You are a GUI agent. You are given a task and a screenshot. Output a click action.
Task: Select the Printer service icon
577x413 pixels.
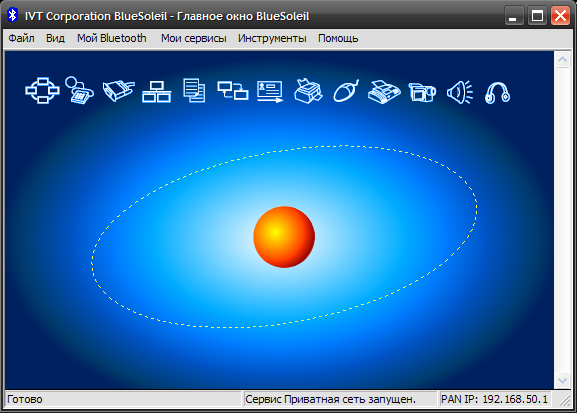[x=308, y=91]
